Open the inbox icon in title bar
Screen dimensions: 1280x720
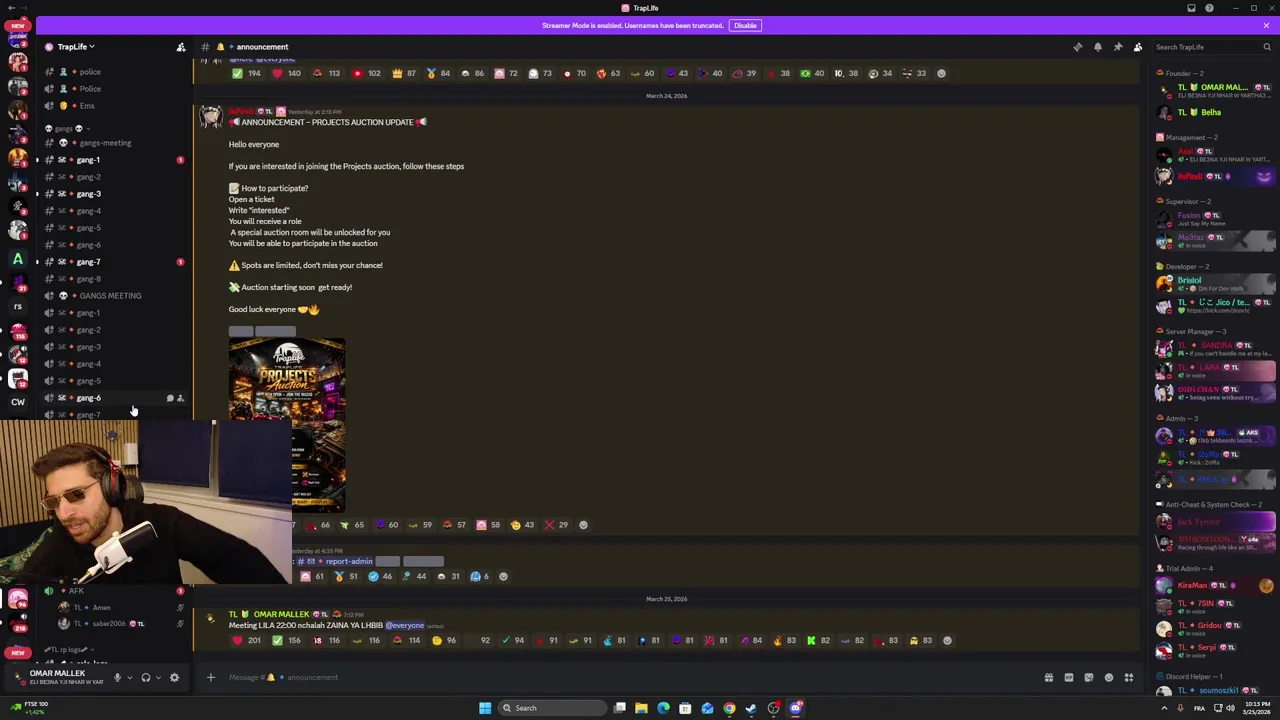tap(1191, 8)
